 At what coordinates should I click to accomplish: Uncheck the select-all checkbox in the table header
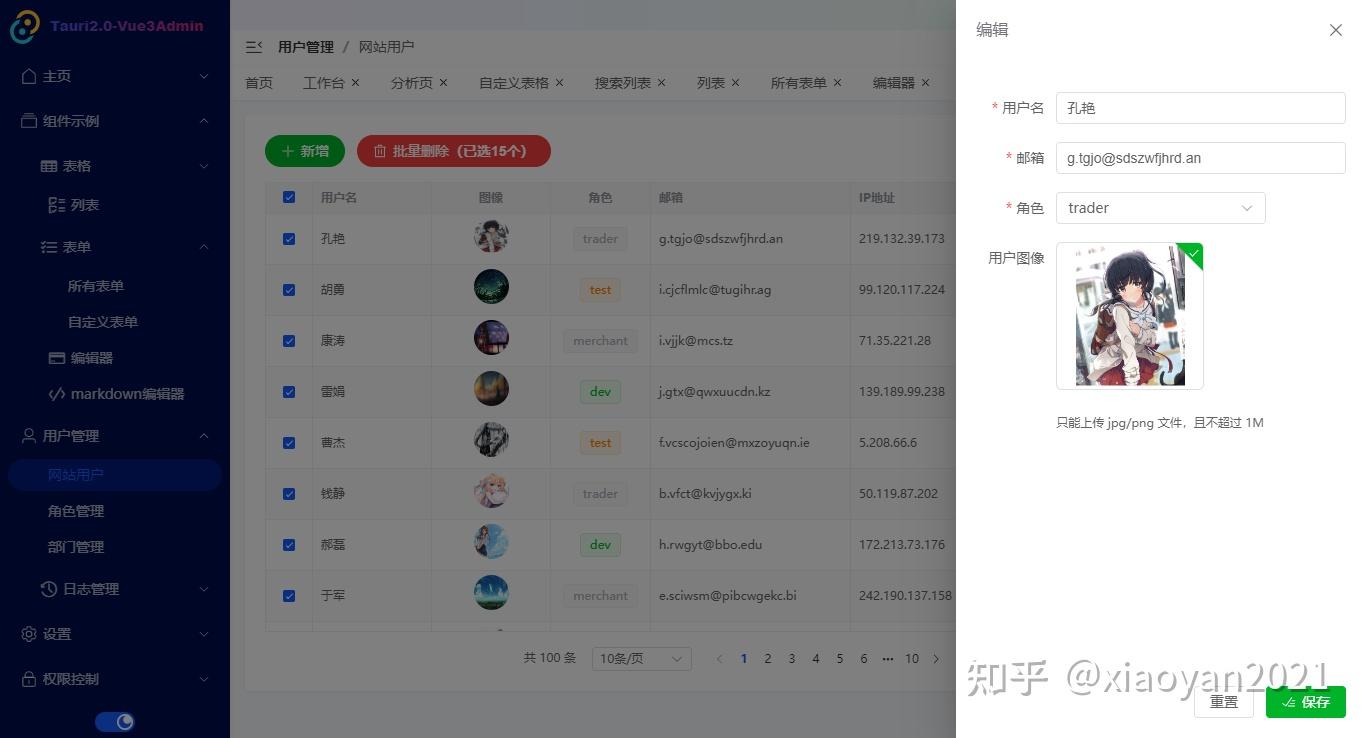289,197
